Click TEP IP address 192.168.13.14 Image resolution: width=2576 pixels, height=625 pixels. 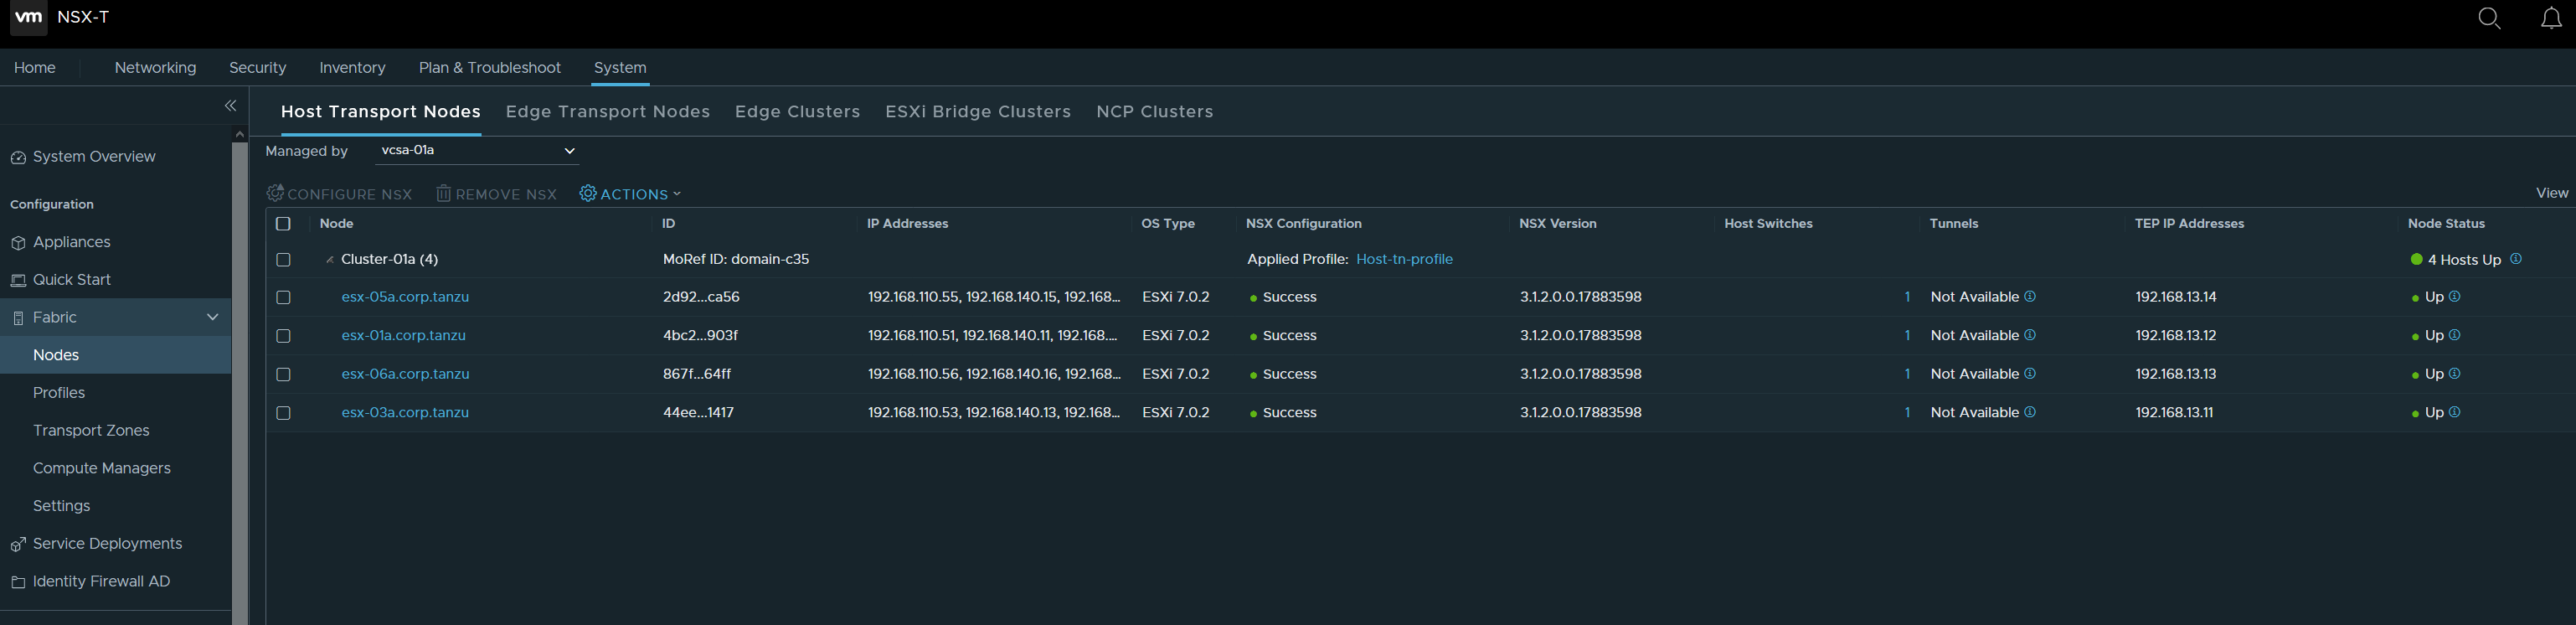pyautogui.click(x=2176, y=297)
